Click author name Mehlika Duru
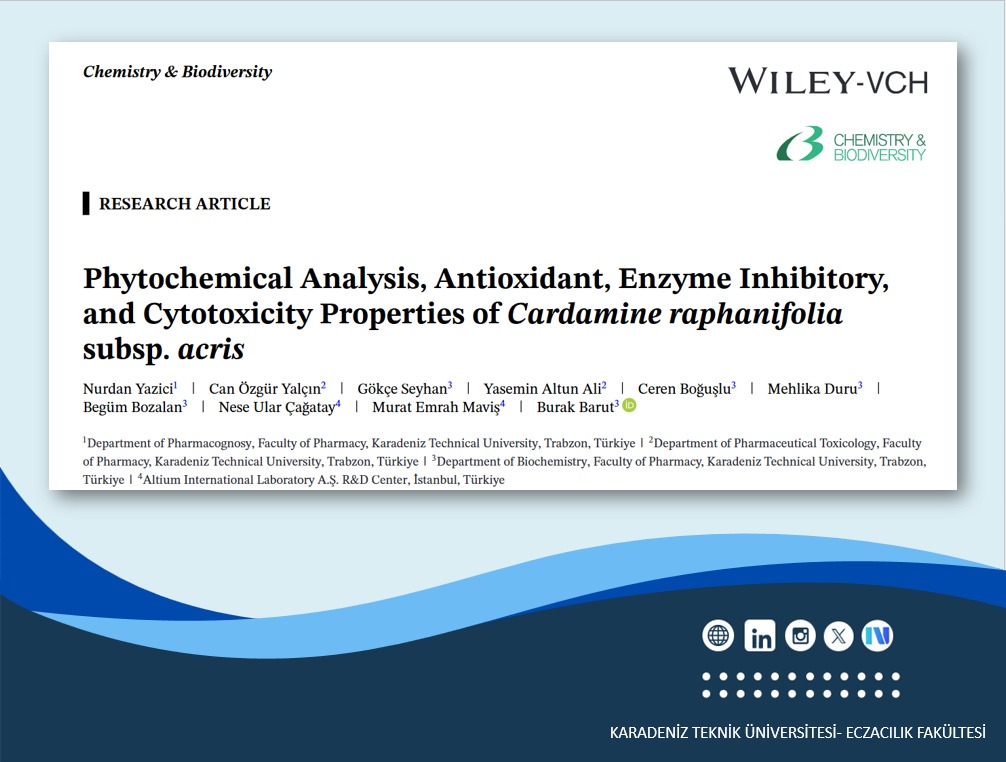 click(811, 388)
